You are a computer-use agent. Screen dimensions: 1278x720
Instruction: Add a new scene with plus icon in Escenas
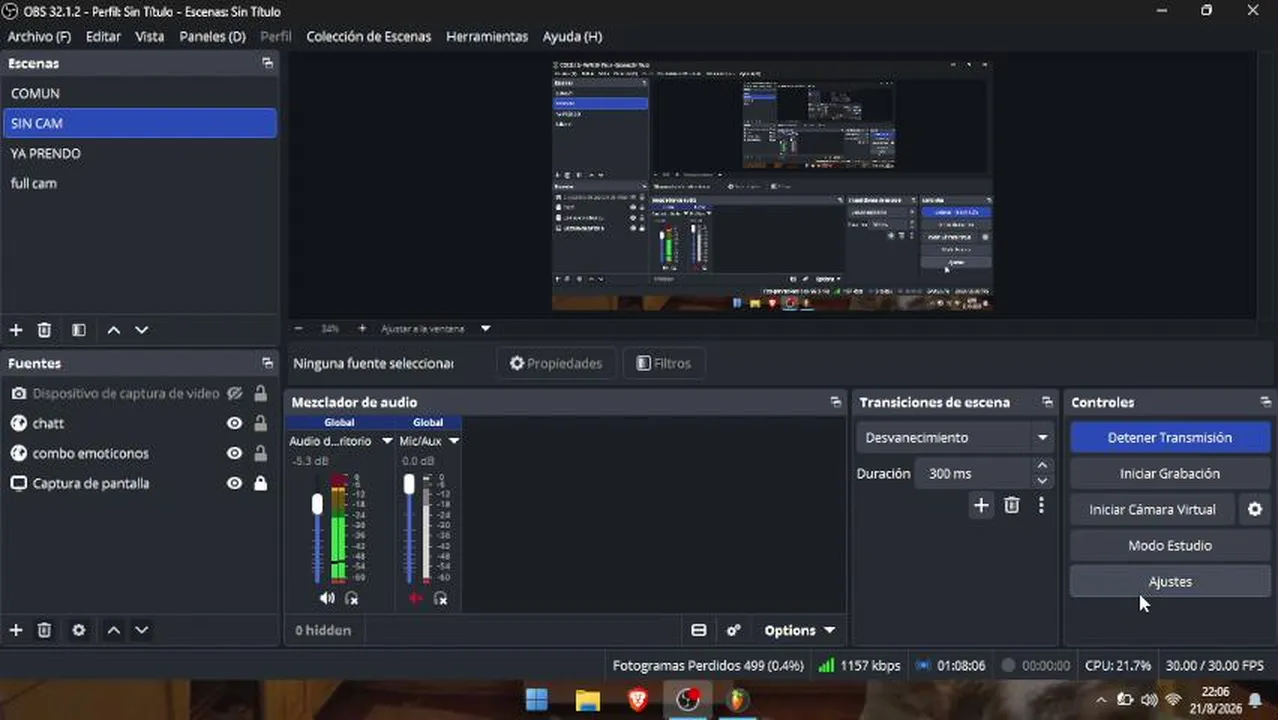(16, 330)
